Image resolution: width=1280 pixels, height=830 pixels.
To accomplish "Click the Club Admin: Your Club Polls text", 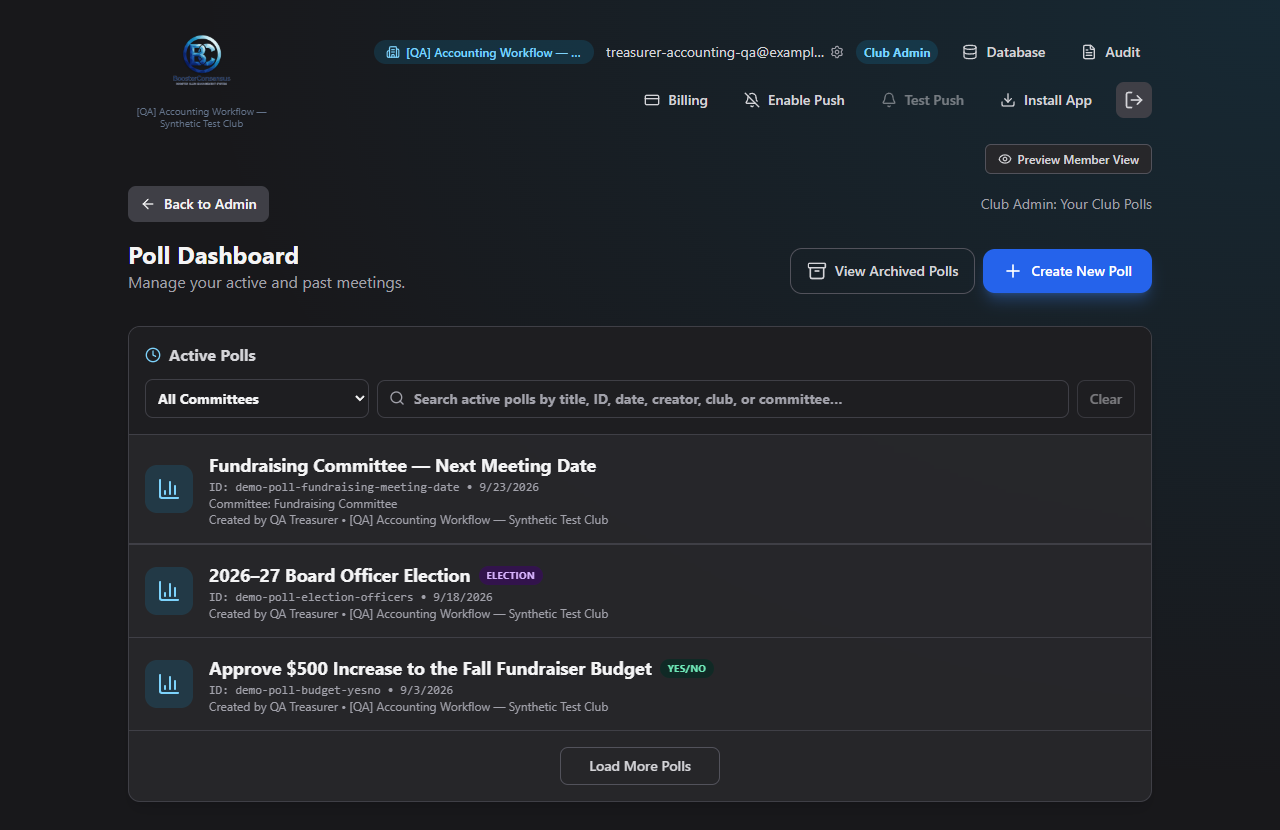I will 1066,204.
